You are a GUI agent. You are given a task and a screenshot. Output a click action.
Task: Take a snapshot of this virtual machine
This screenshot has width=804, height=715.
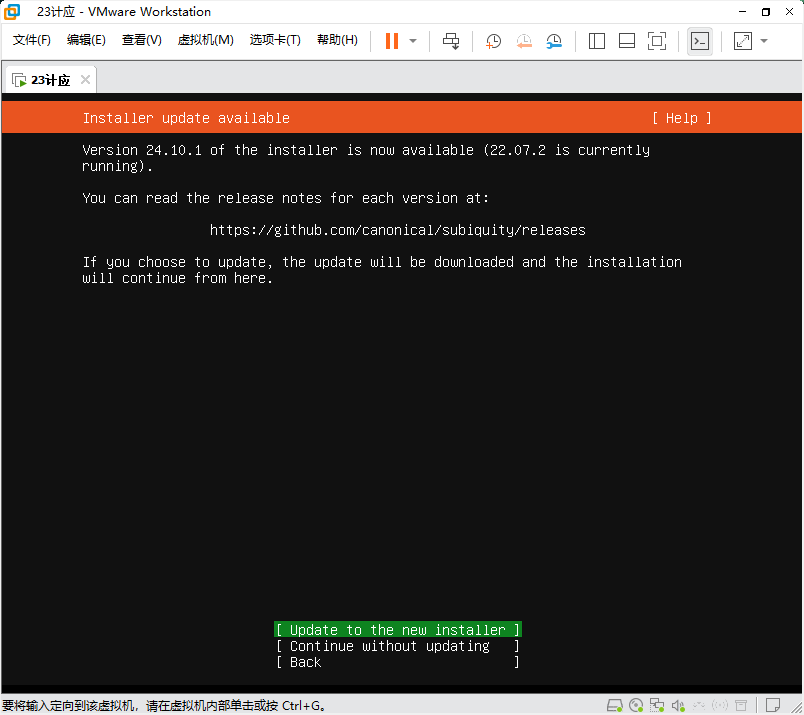(493, 41)
